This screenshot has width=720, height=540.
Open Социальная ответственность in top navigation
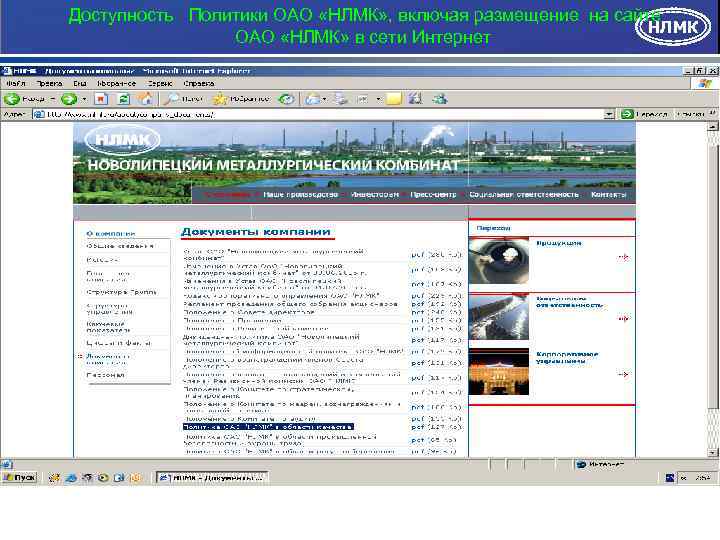(x=523, y=195)
